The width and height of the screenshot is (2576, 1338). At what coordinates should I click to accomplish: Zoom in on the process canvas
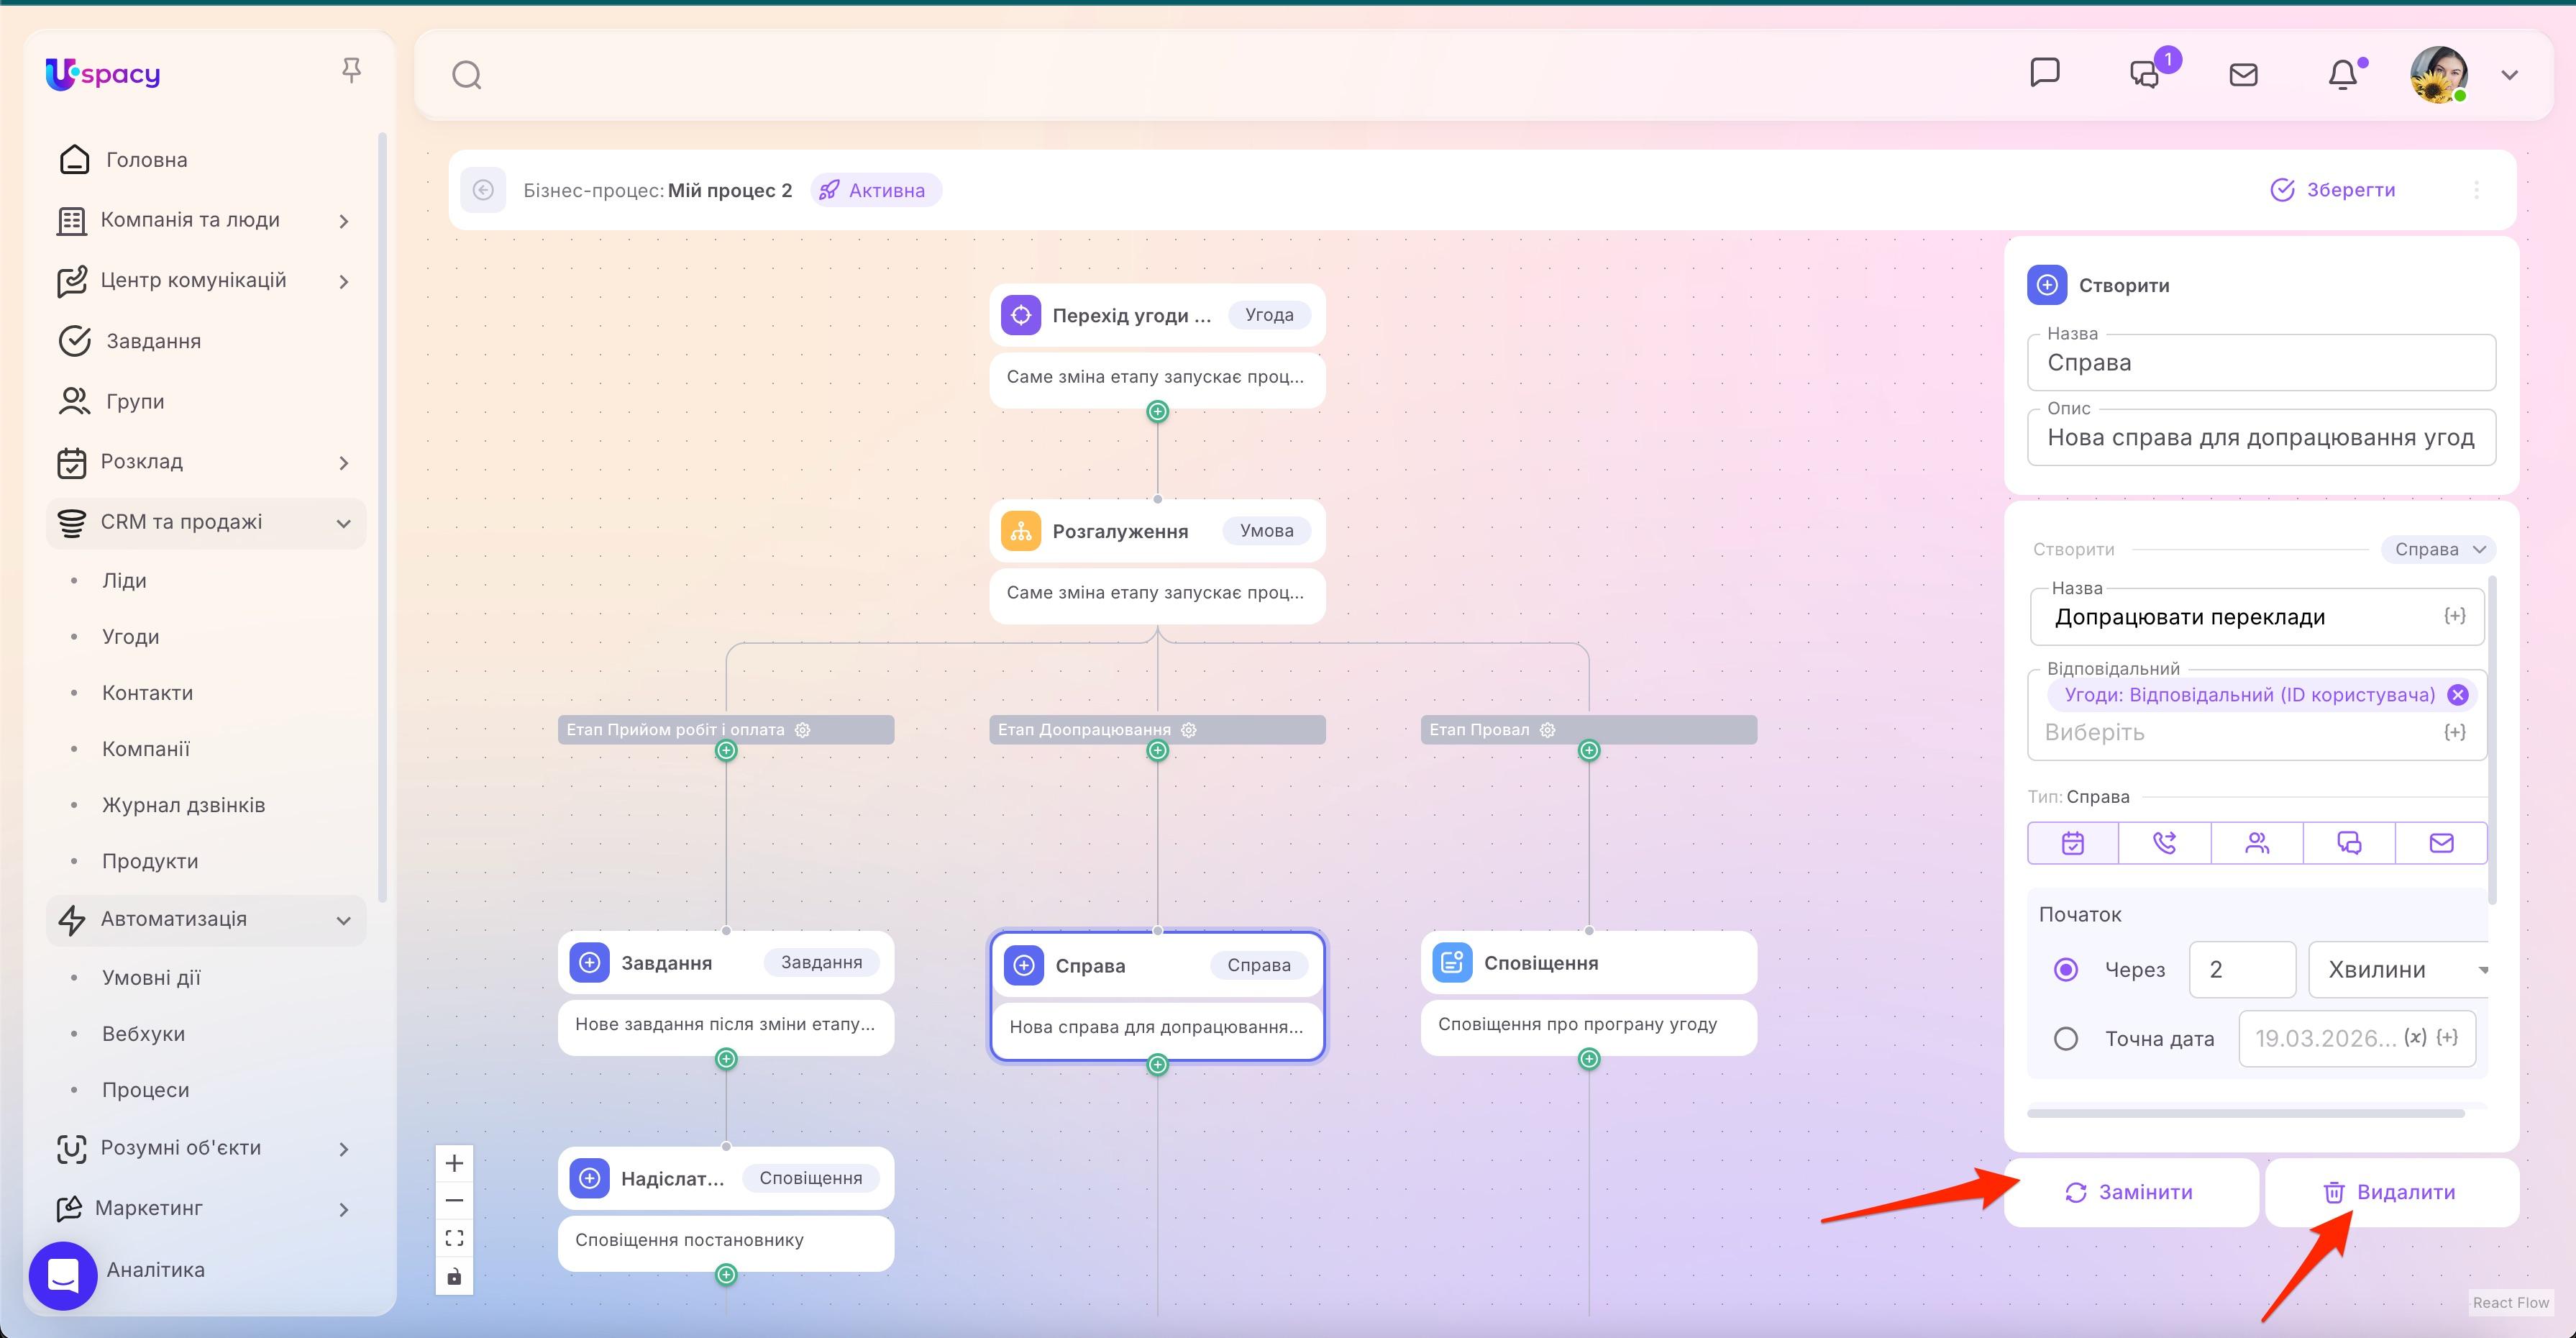coord(454,1162)
